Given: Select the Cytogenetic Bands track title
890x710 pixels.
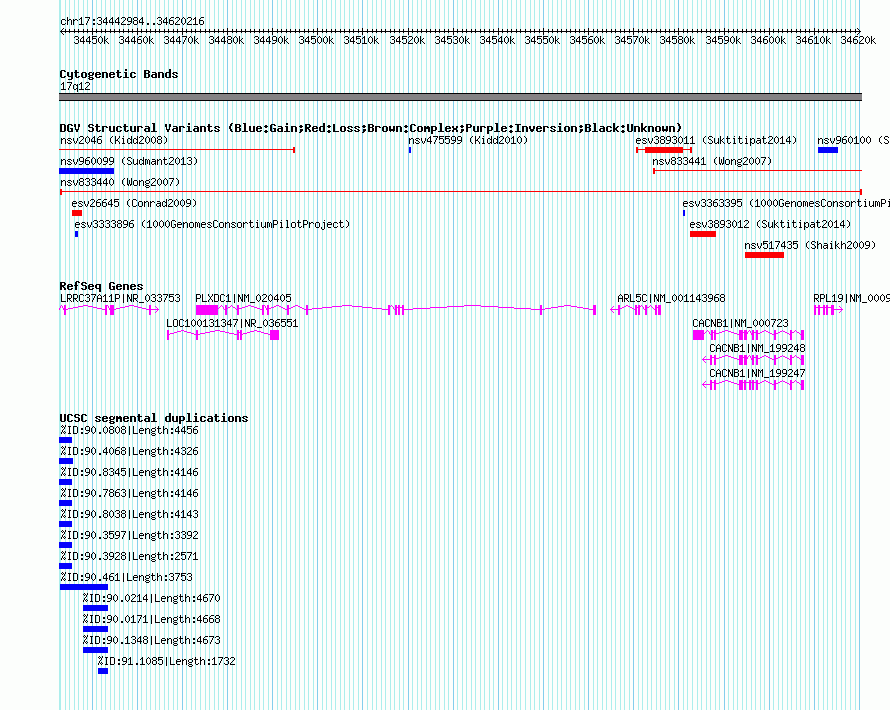Looking at the screenshot, I should (119, 74).
